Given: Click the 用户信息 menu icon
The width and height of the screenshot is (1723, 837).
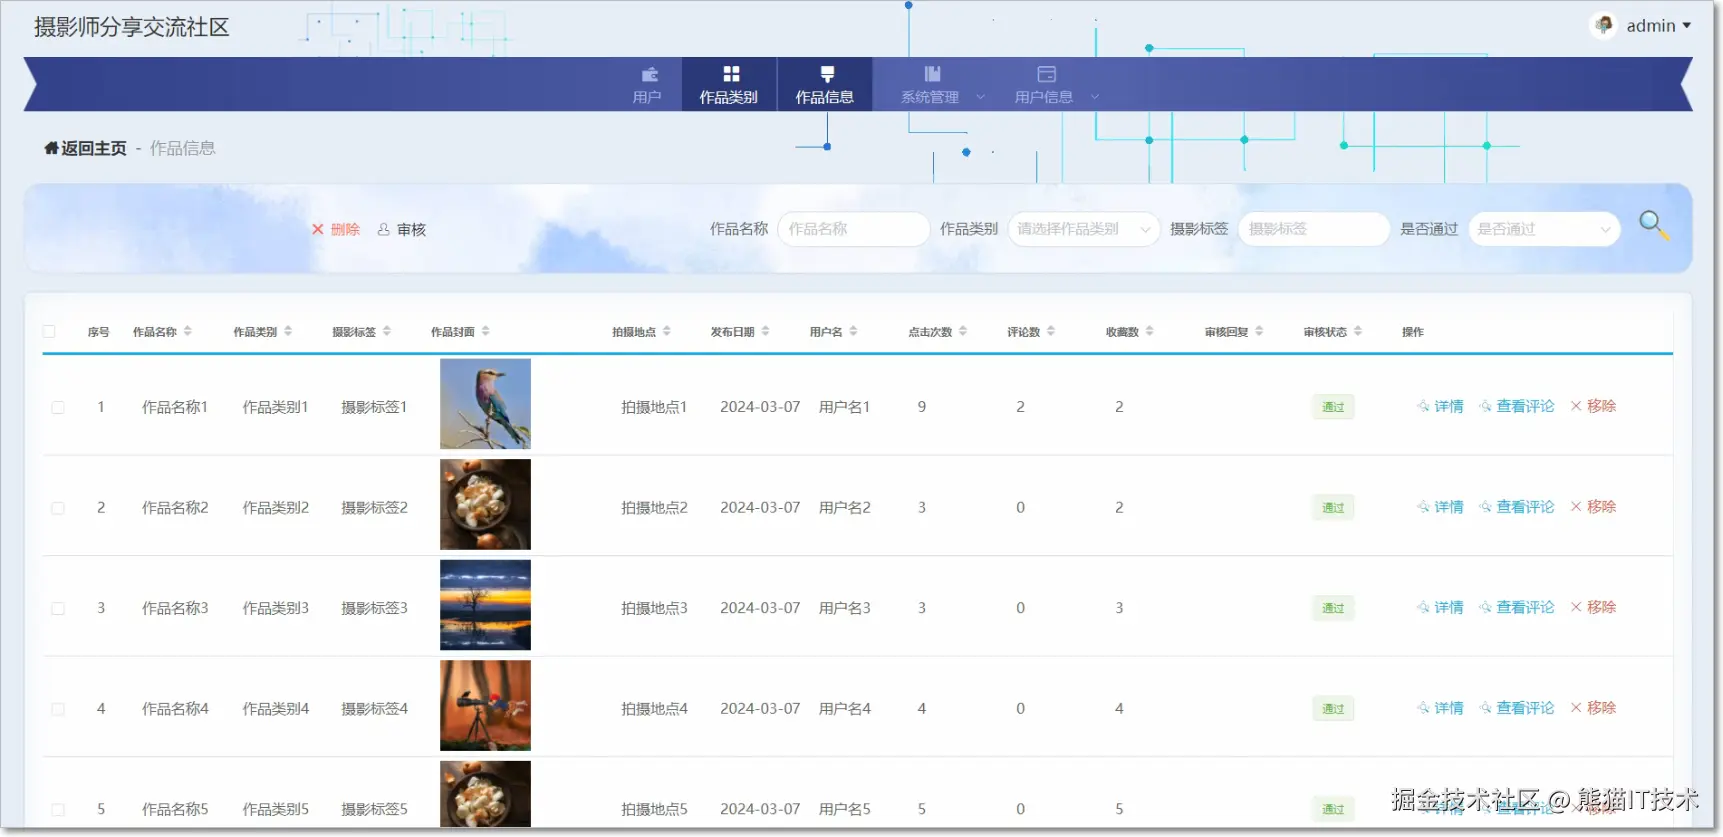Looking at the screenshot, I should [1047, 74].
